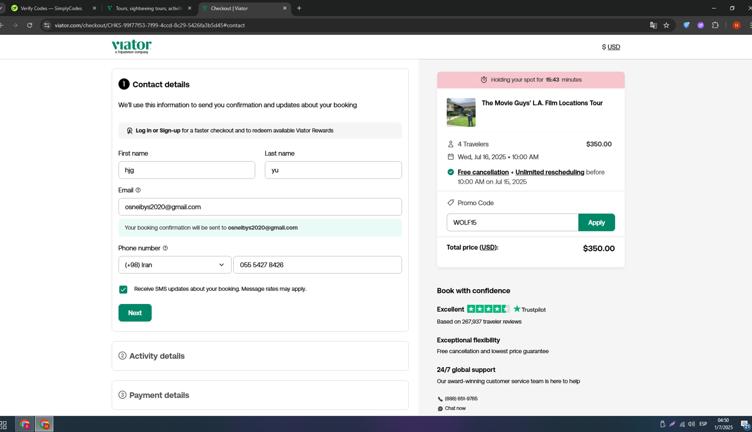The width and height of the screenshot is (752, 432).
Task: Click the second Chrome icon in the taskbar
Action: (45, 424)
